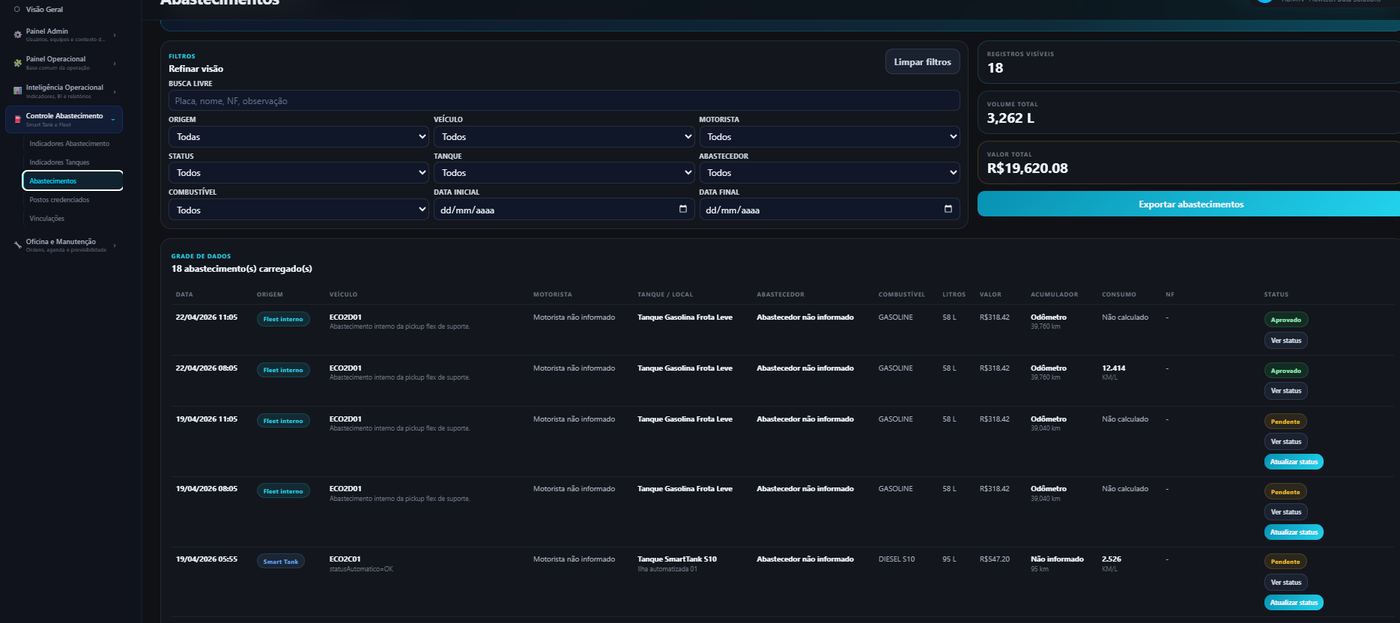This screenshot has width=1400, height=623.
Task: Open Indicadores Tanques submenu item
Action: coord(59,162)
